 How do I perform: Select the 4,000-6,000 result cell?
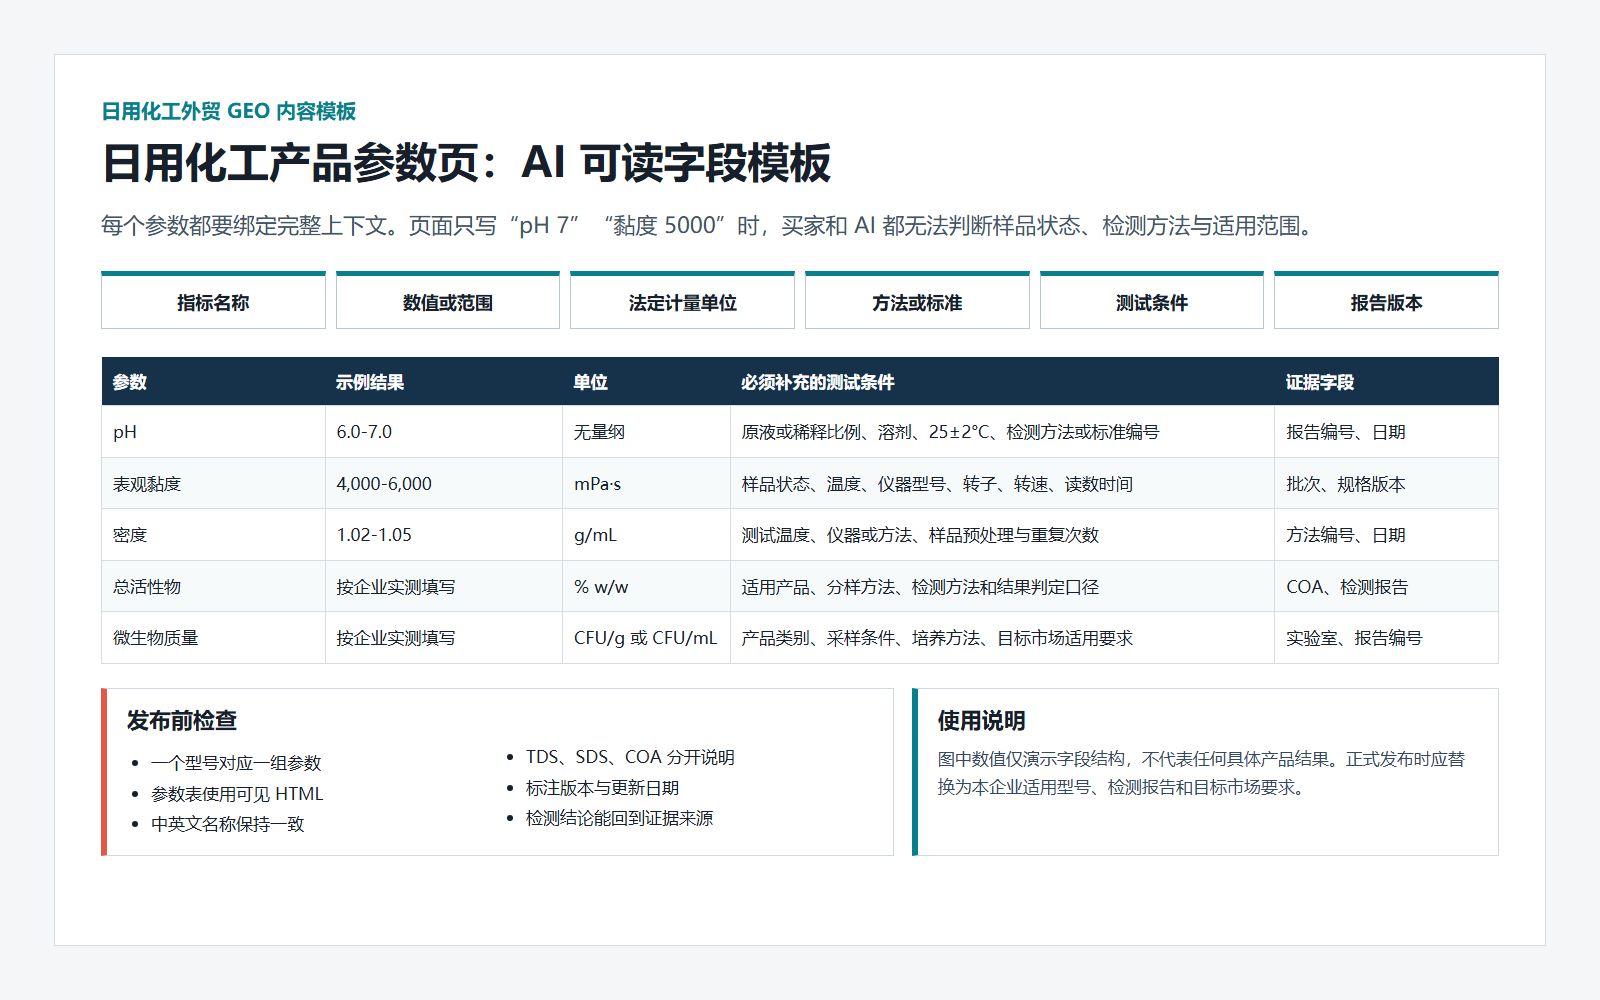[443, 484]
